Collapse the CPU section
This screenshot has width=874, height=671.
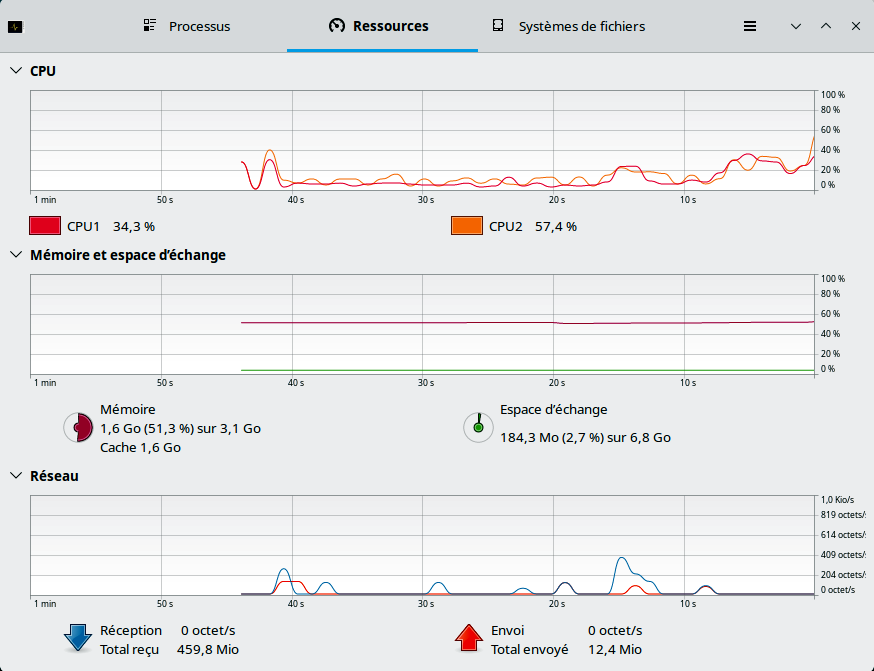(16, 71)
